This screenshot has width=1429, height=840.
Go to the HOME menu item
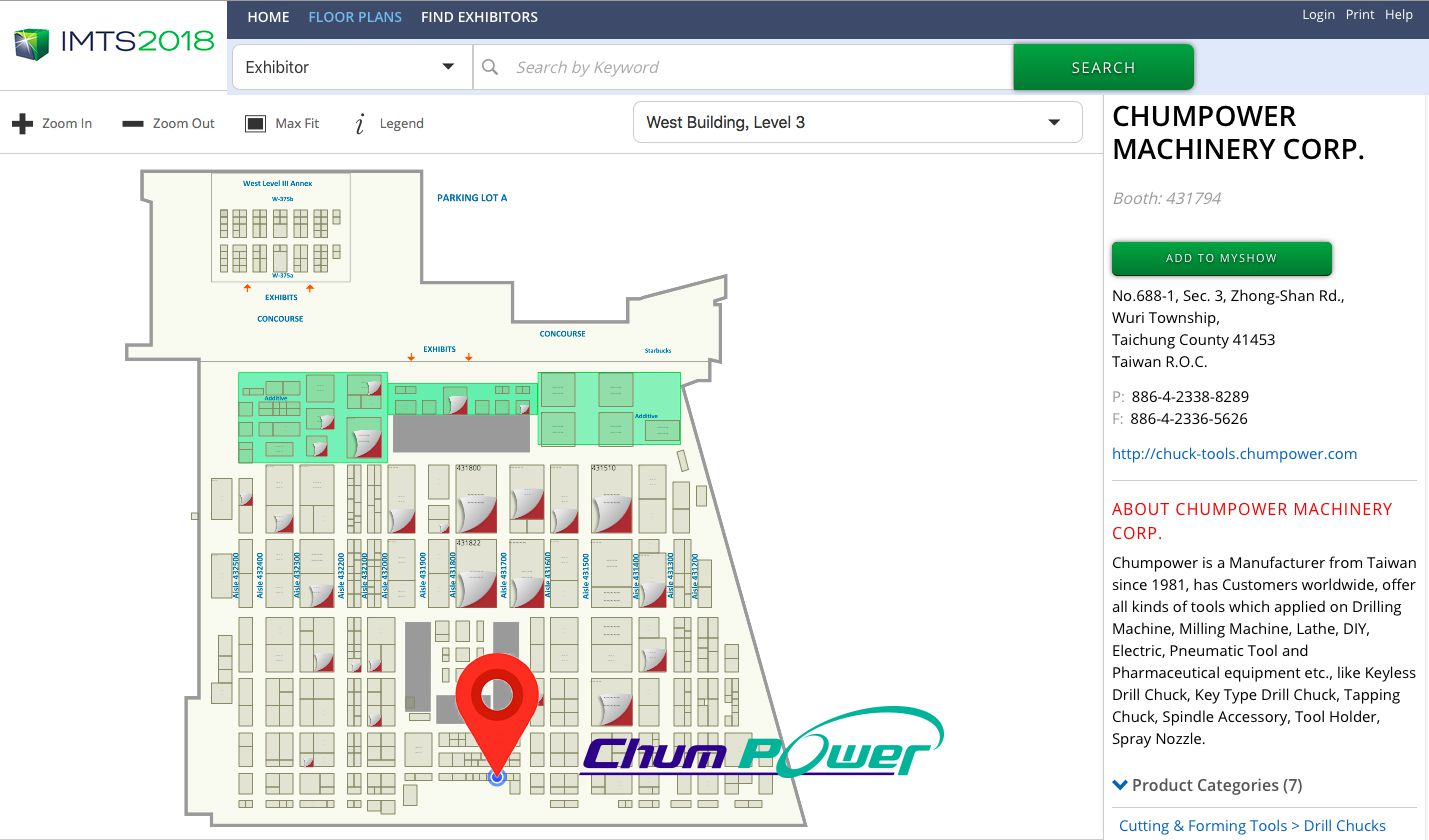[268, 17]
